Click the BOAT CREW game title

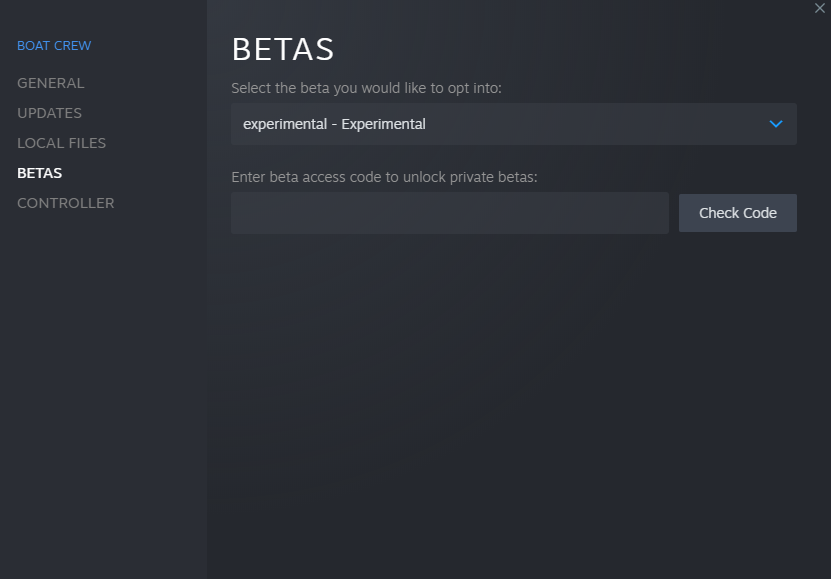pyautogui.click(x=54, y=46)
